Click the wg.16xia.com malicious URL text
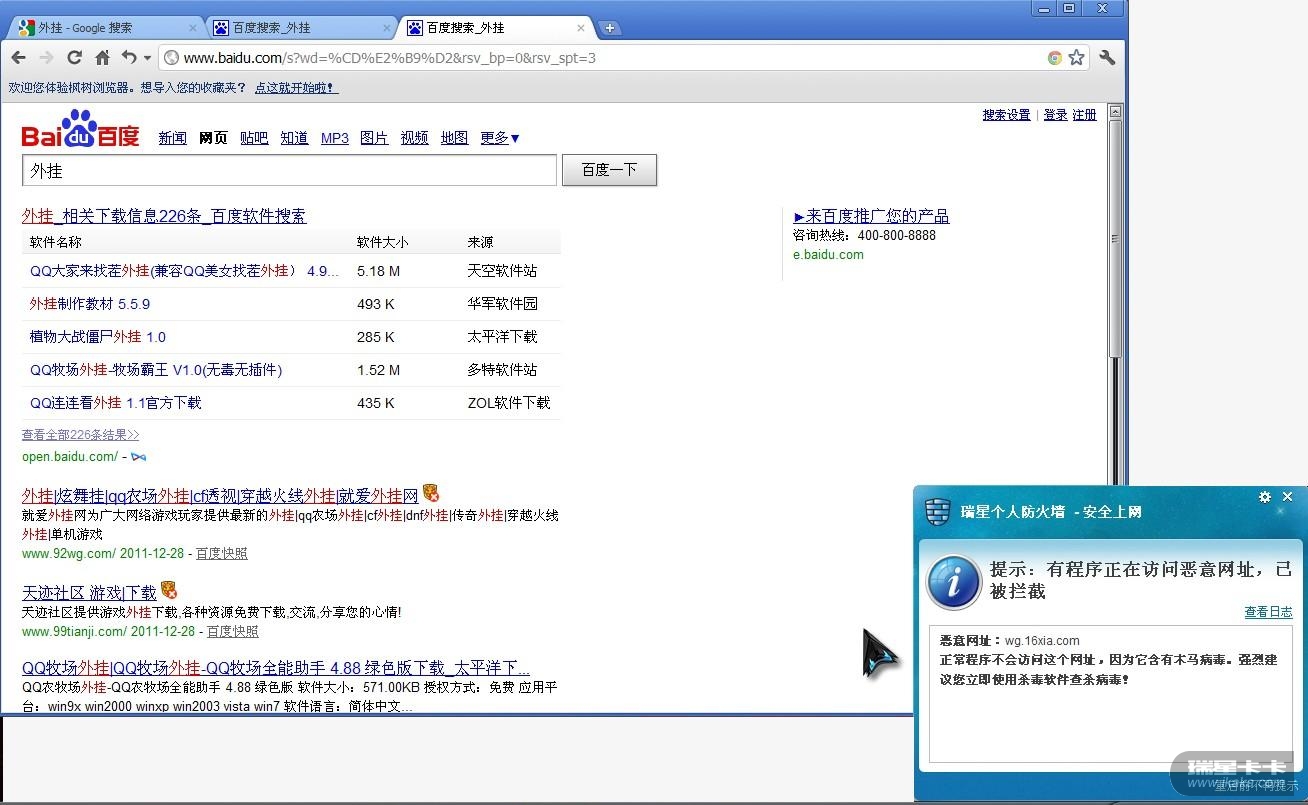This screenshot has height=805, width=1308. [x=1042, y=641]
